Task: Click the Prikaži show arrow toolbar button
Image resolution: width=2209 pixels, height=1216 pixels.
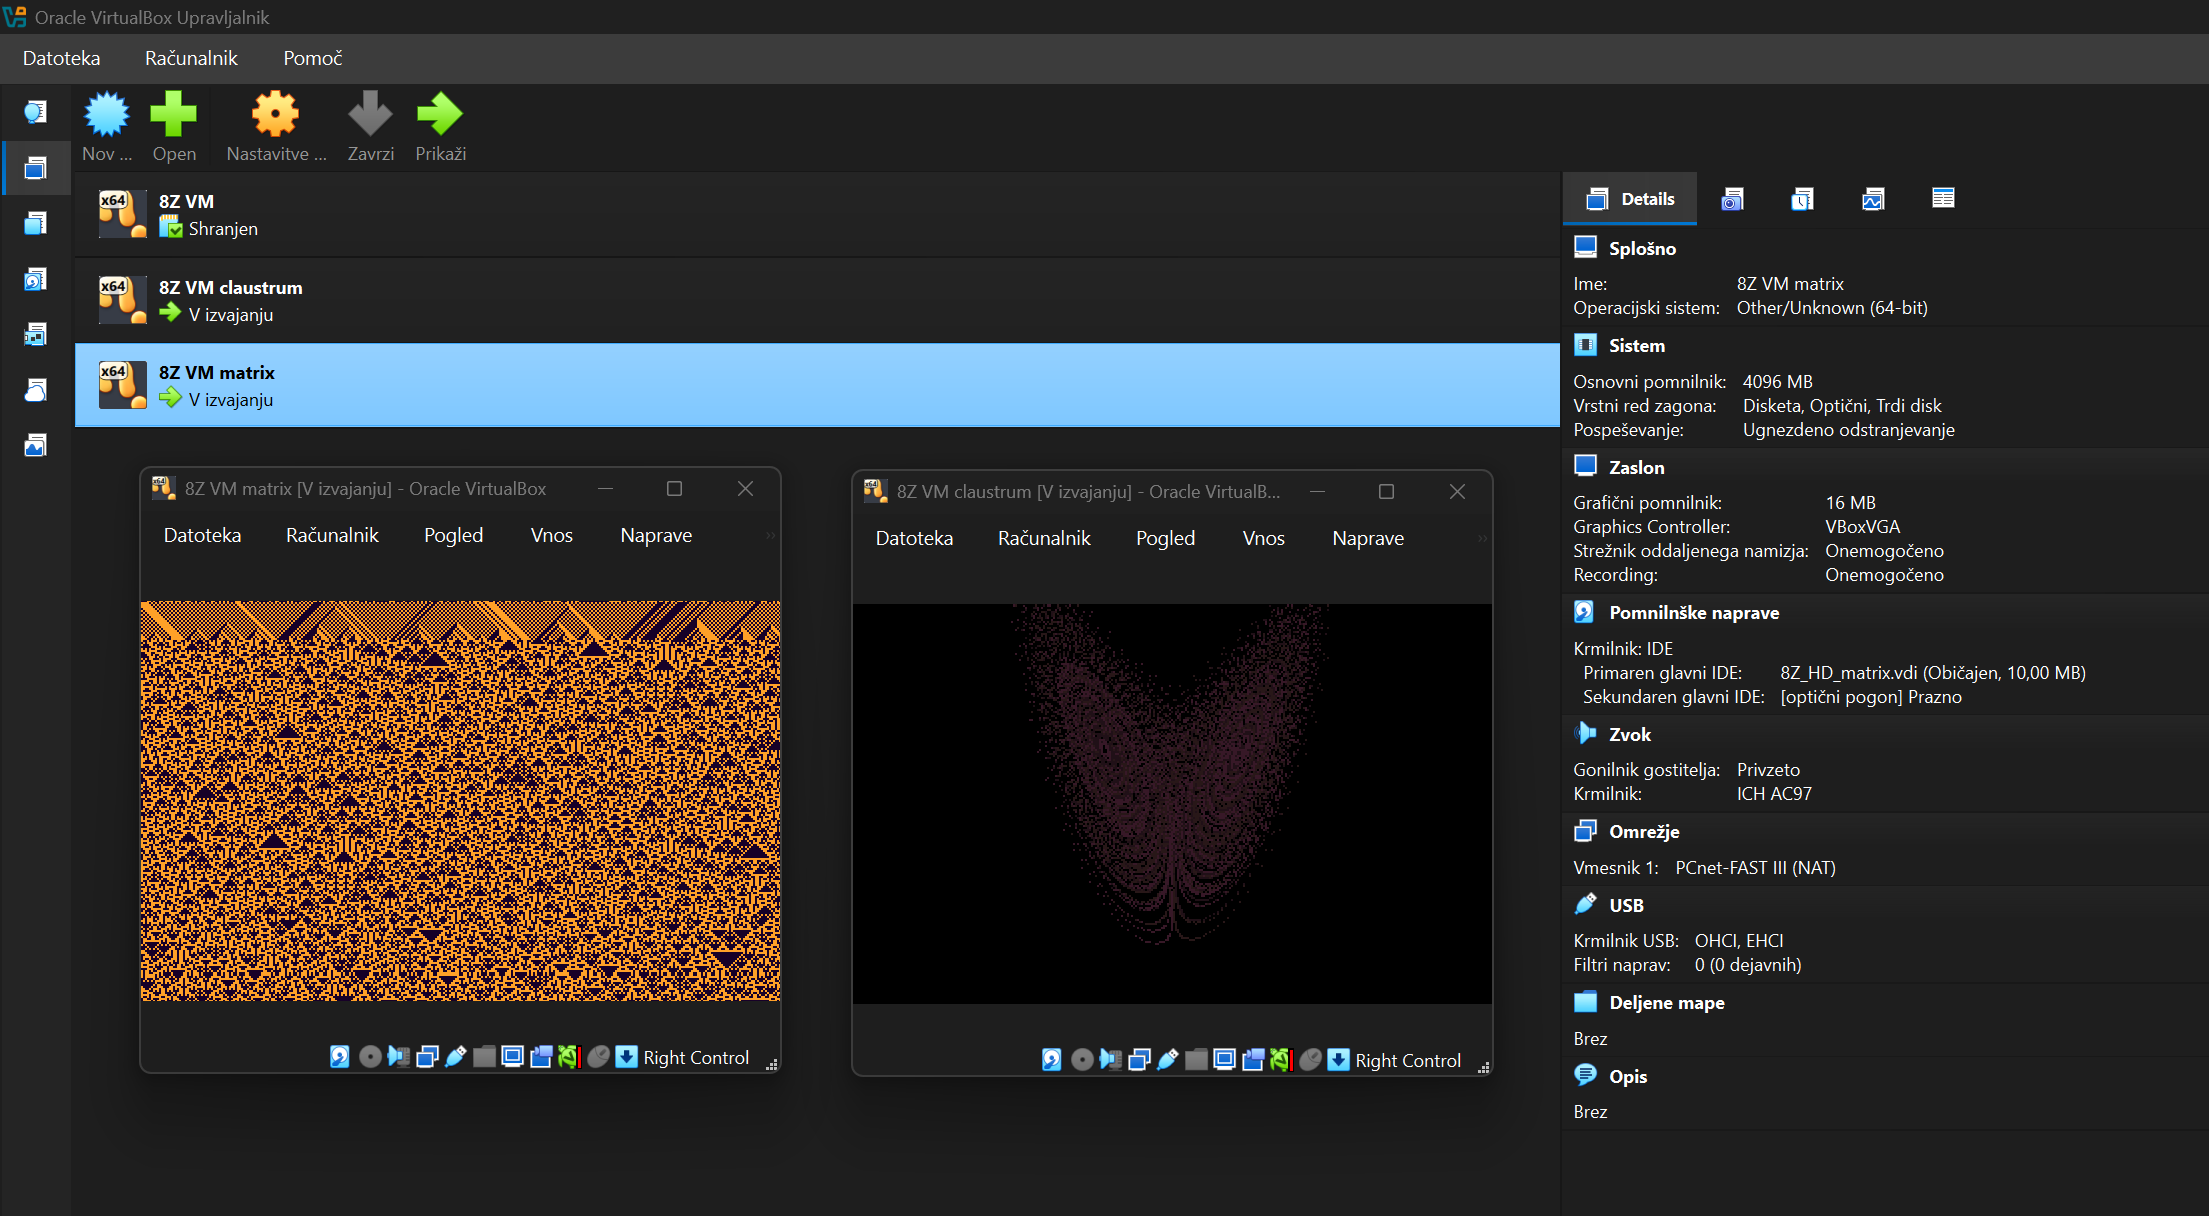Action: click(441, 127)
